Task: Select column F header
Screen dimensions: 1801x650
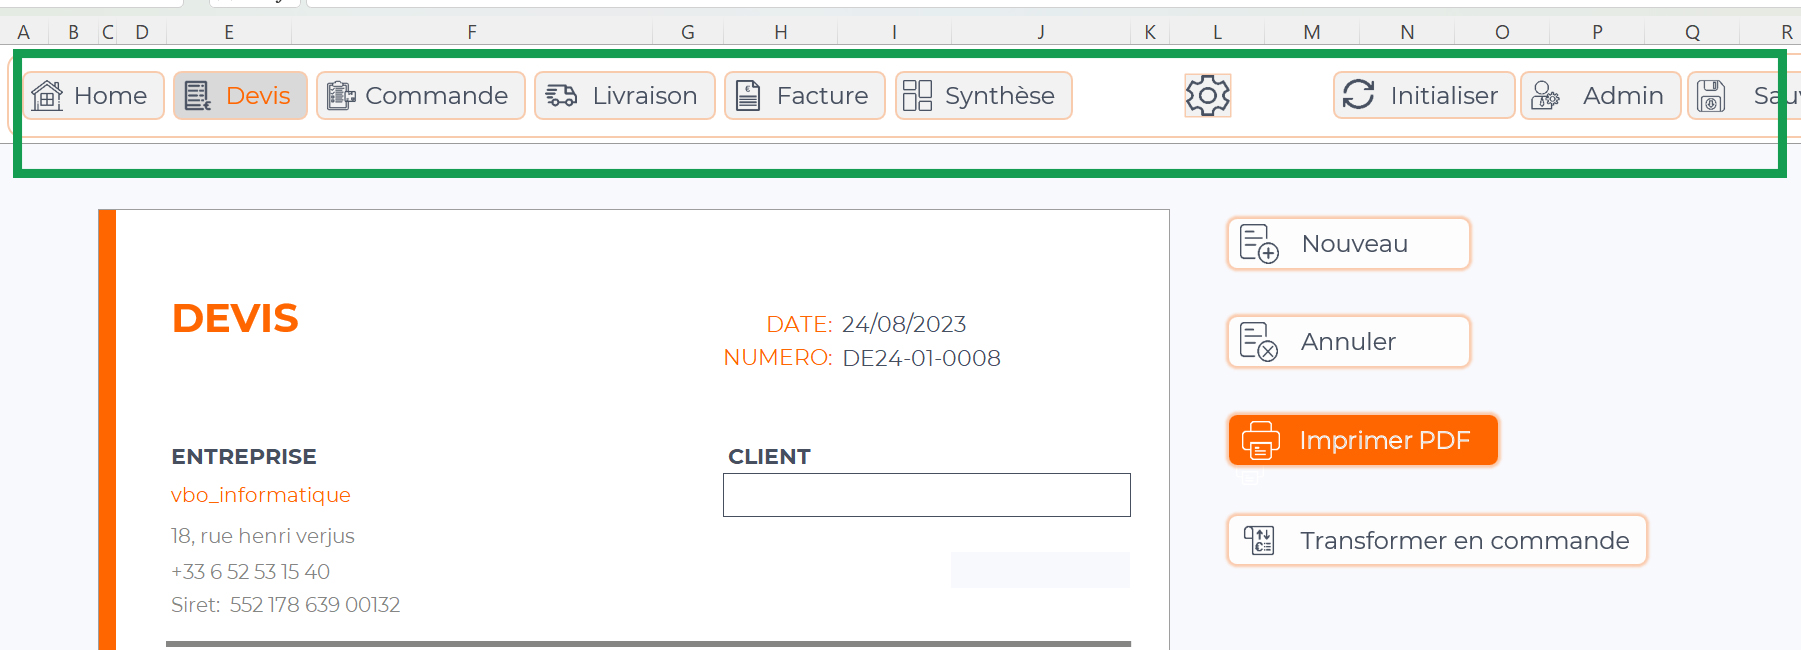Action: tap(471, 32)
